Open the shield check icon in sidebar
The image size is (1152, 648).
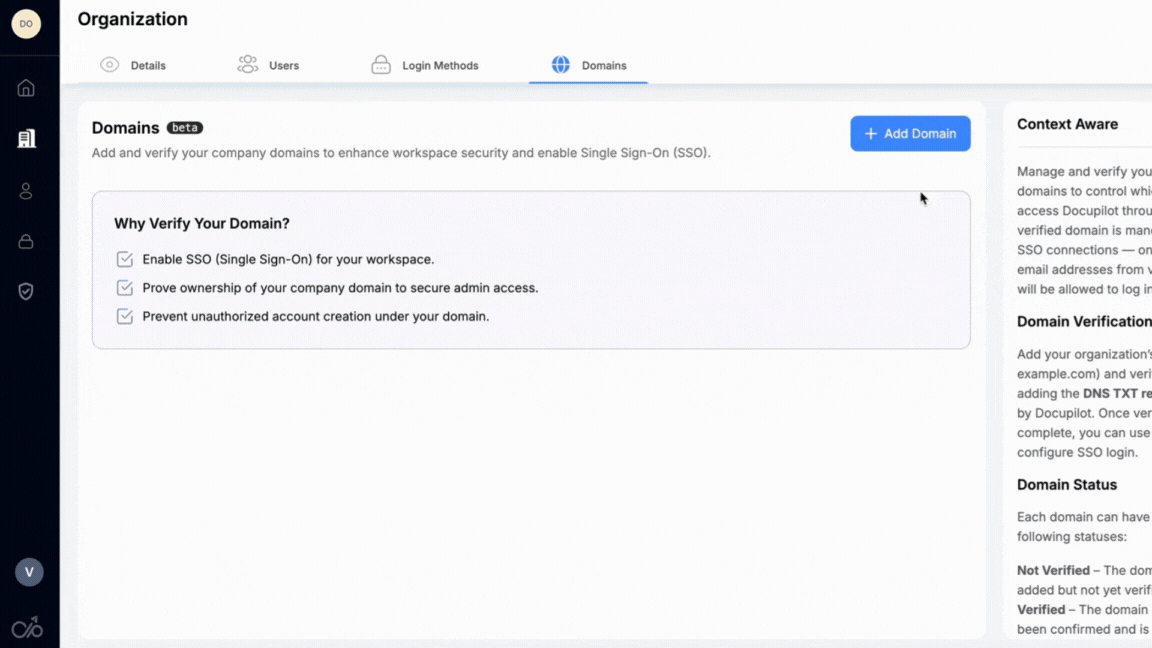[x=26, y=291]
